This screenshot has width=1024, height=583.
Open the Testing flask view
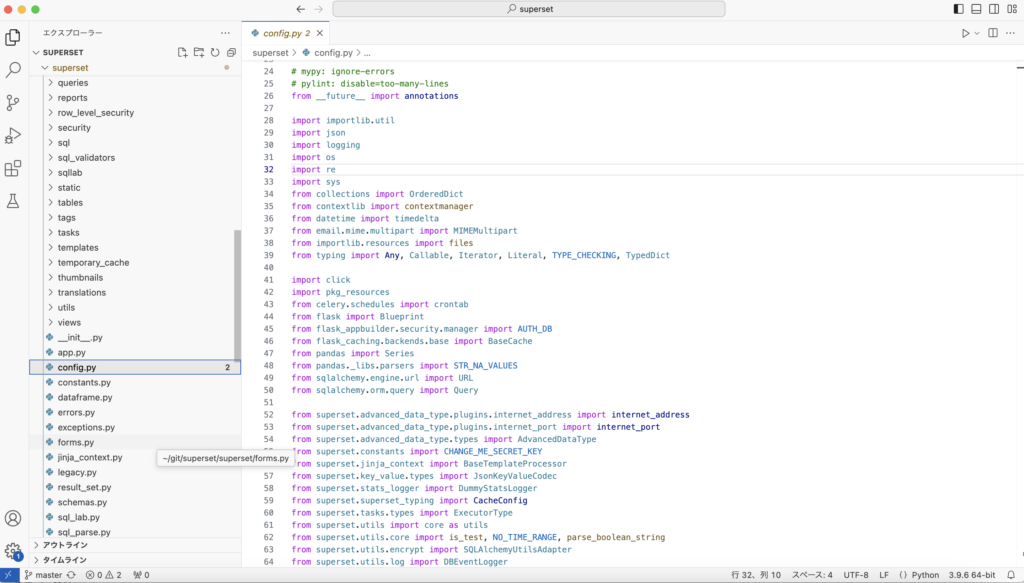(x=13, y=201)
